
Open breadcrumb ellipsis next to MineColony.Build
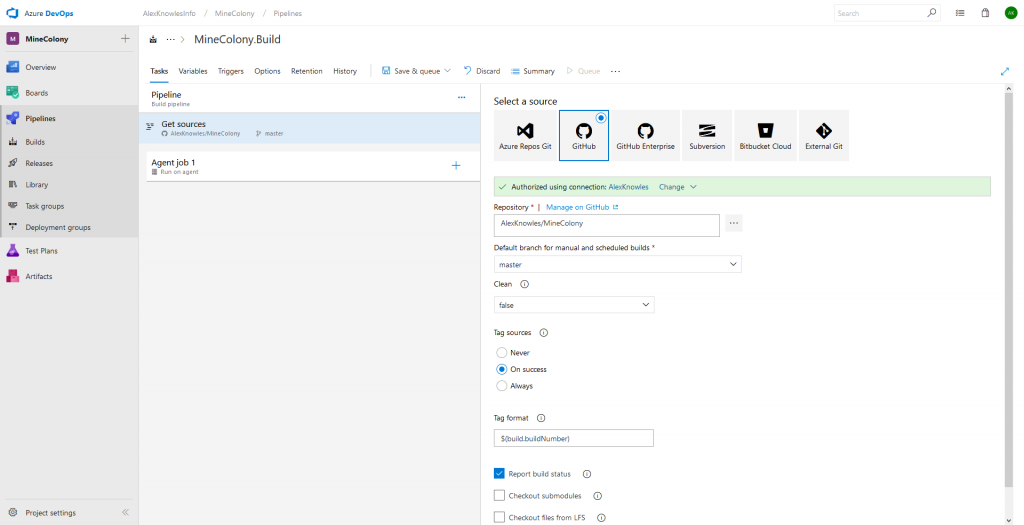click(x=170, y=39)
